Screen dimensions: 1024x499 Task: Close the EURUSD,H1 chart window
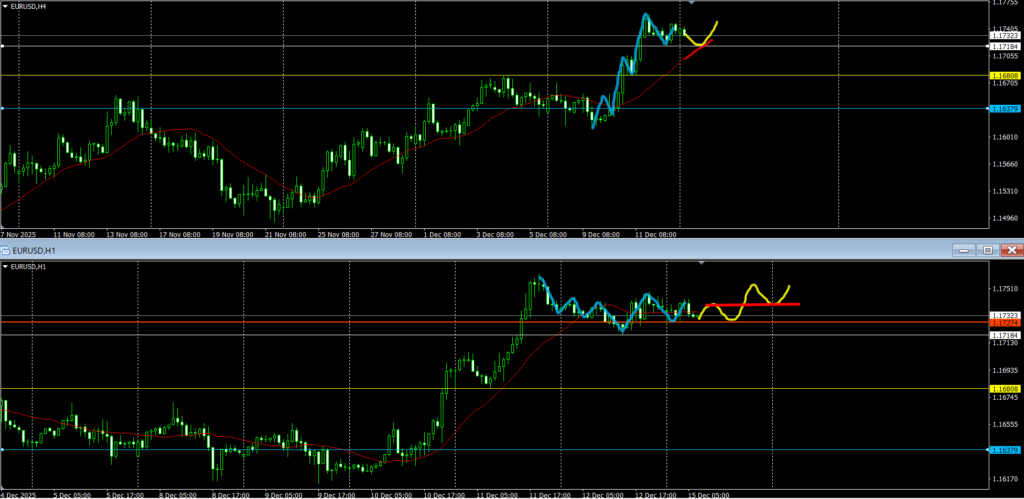click(x=1011, y=249)
